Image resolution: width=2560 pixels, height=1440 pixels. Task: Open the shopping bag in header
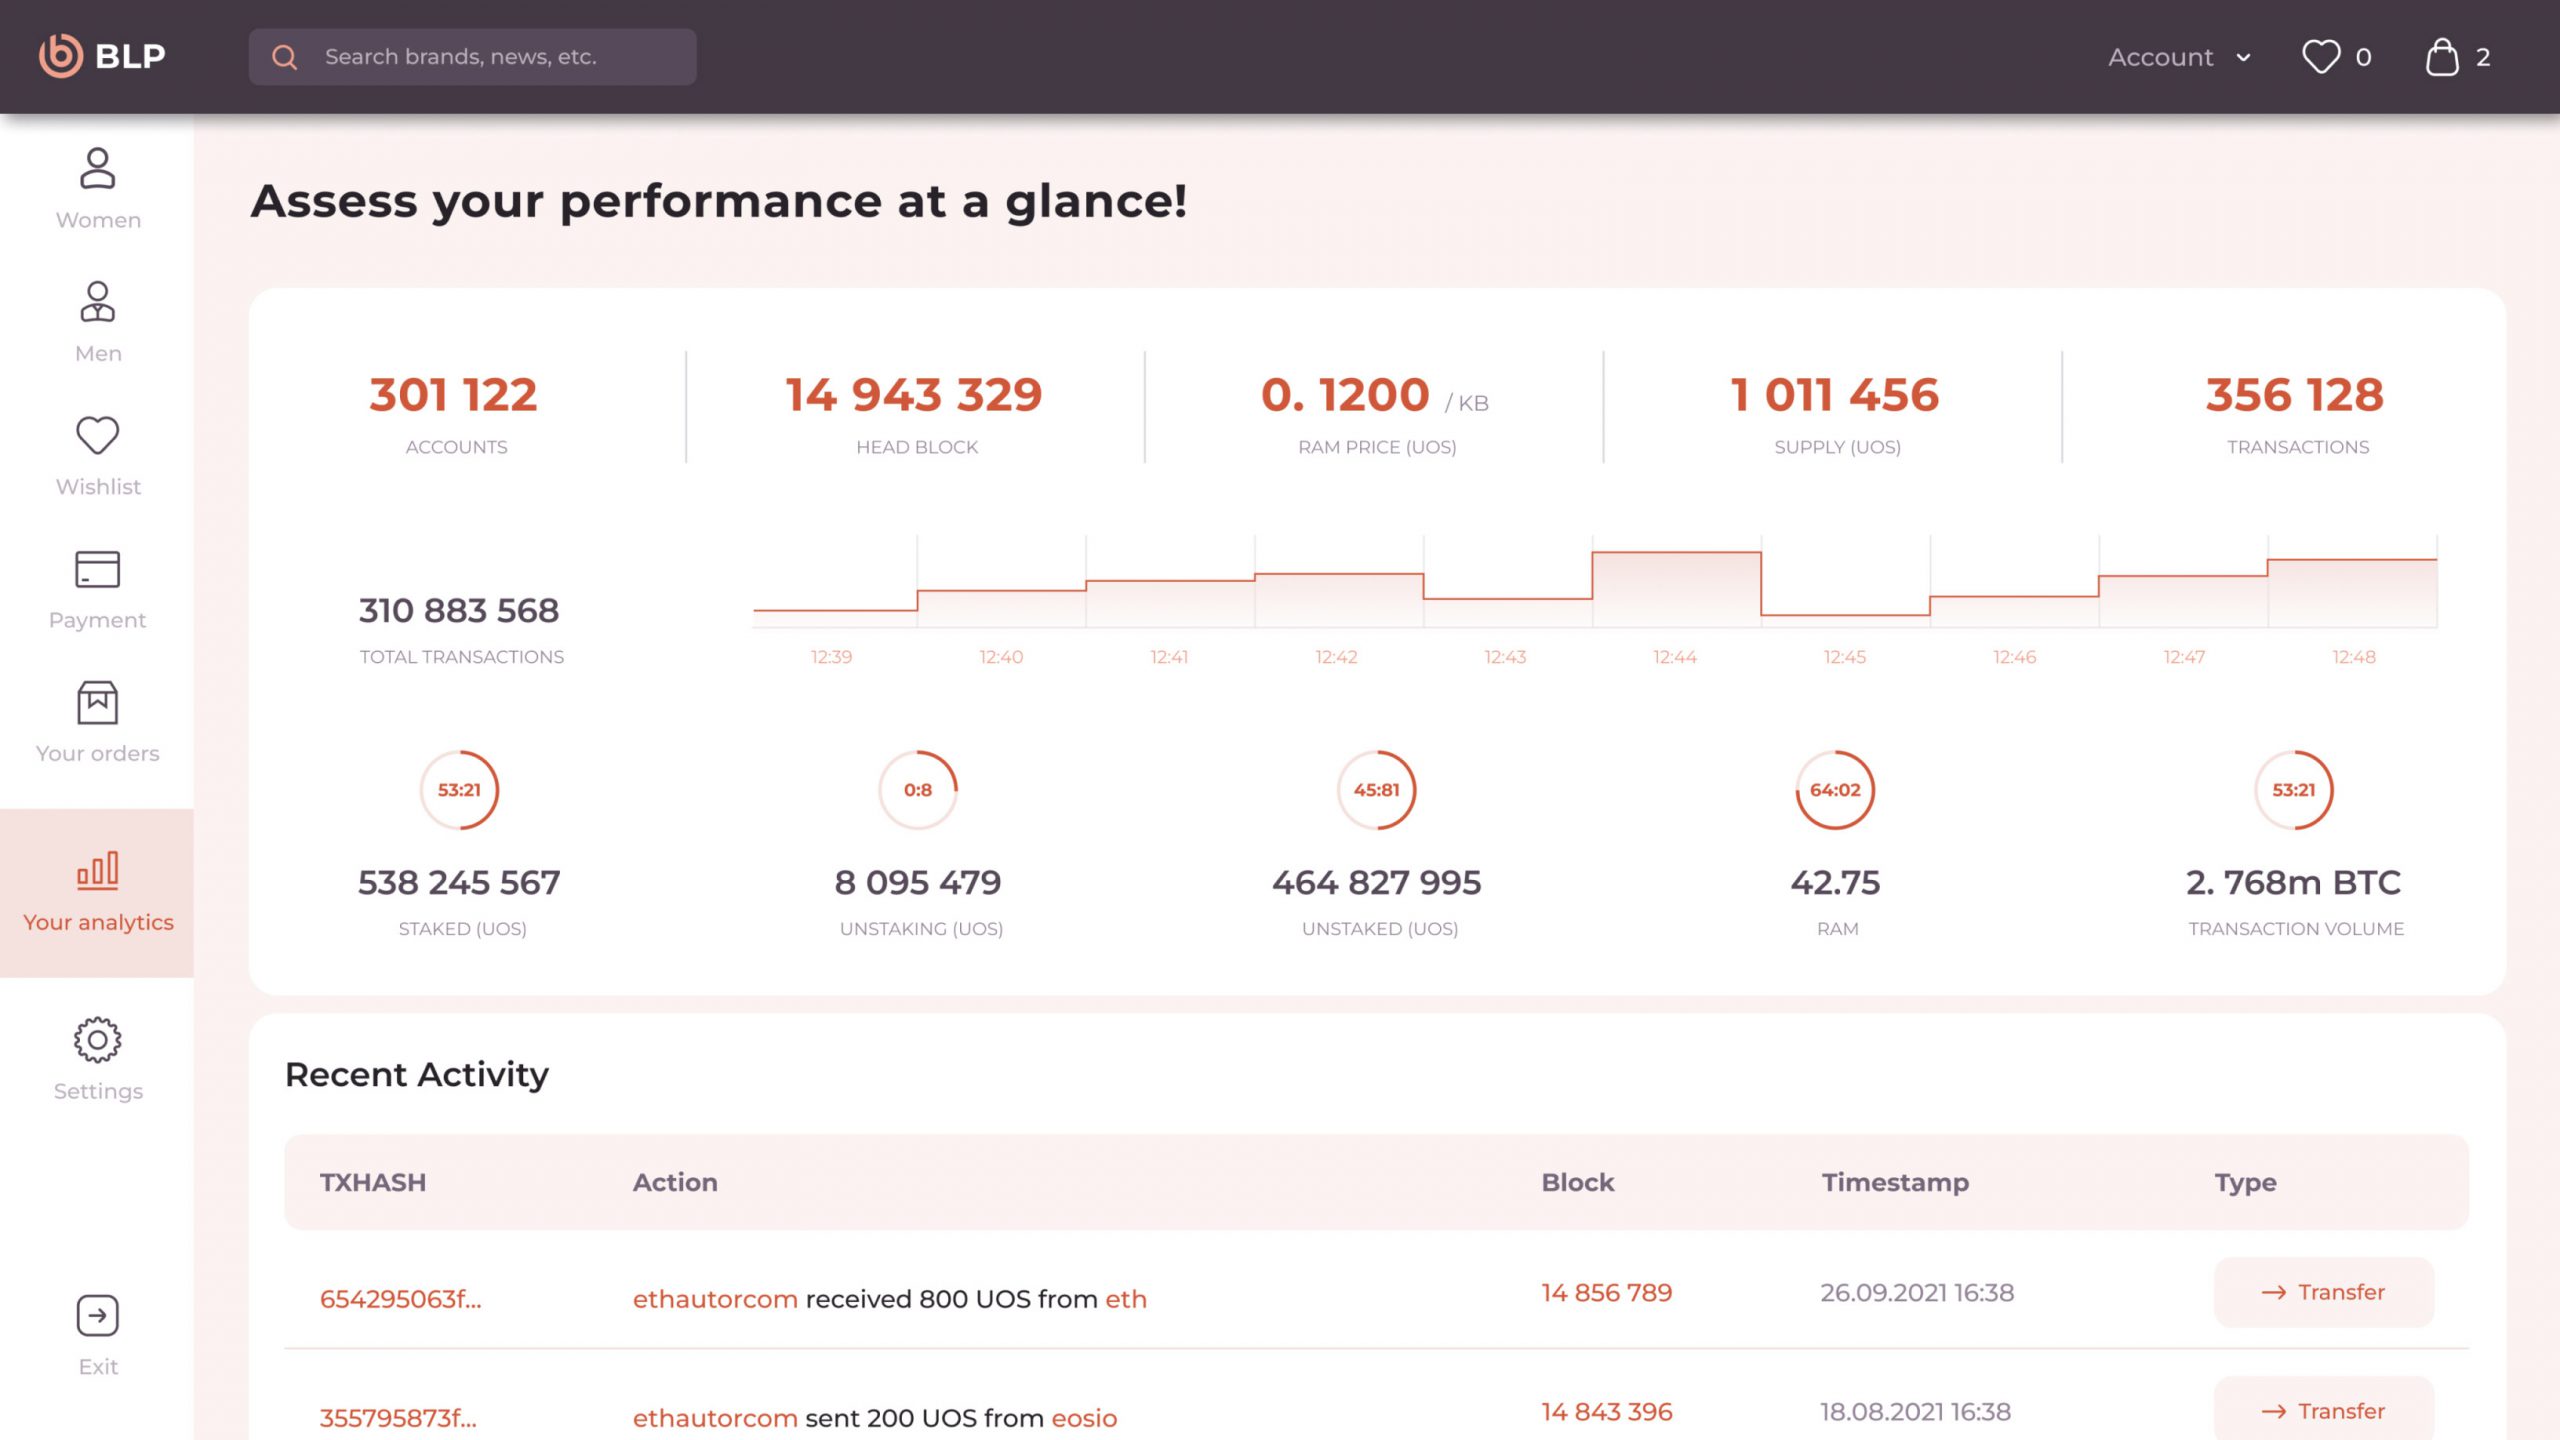2442,57
